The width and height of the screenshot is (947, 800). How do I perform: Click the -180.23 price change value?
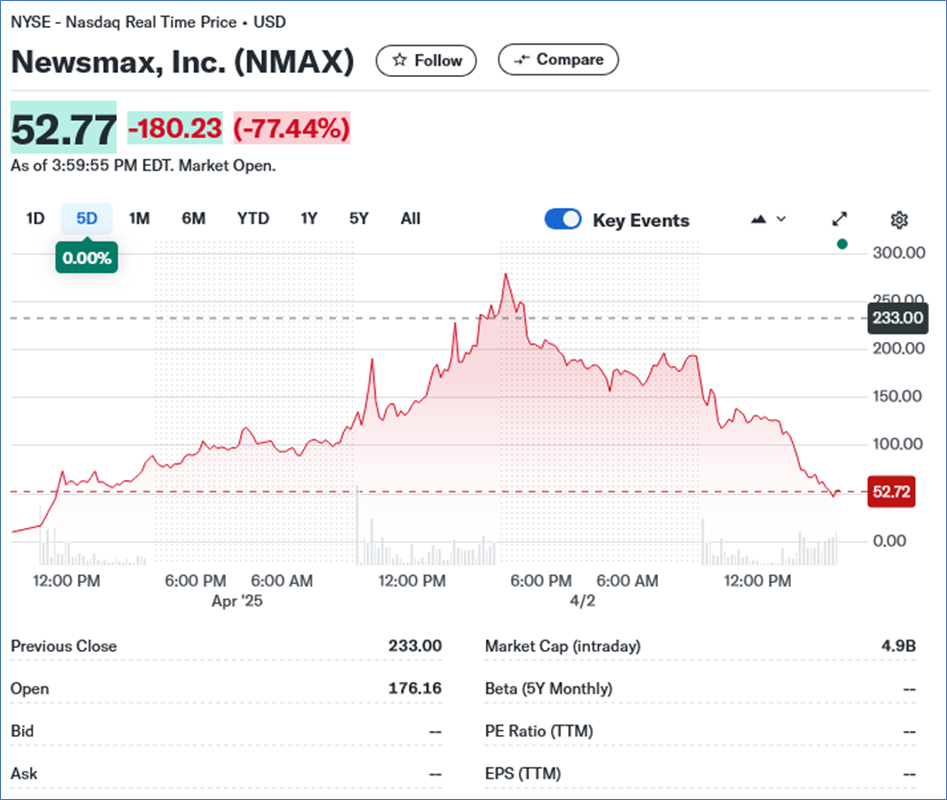point(175,129)
